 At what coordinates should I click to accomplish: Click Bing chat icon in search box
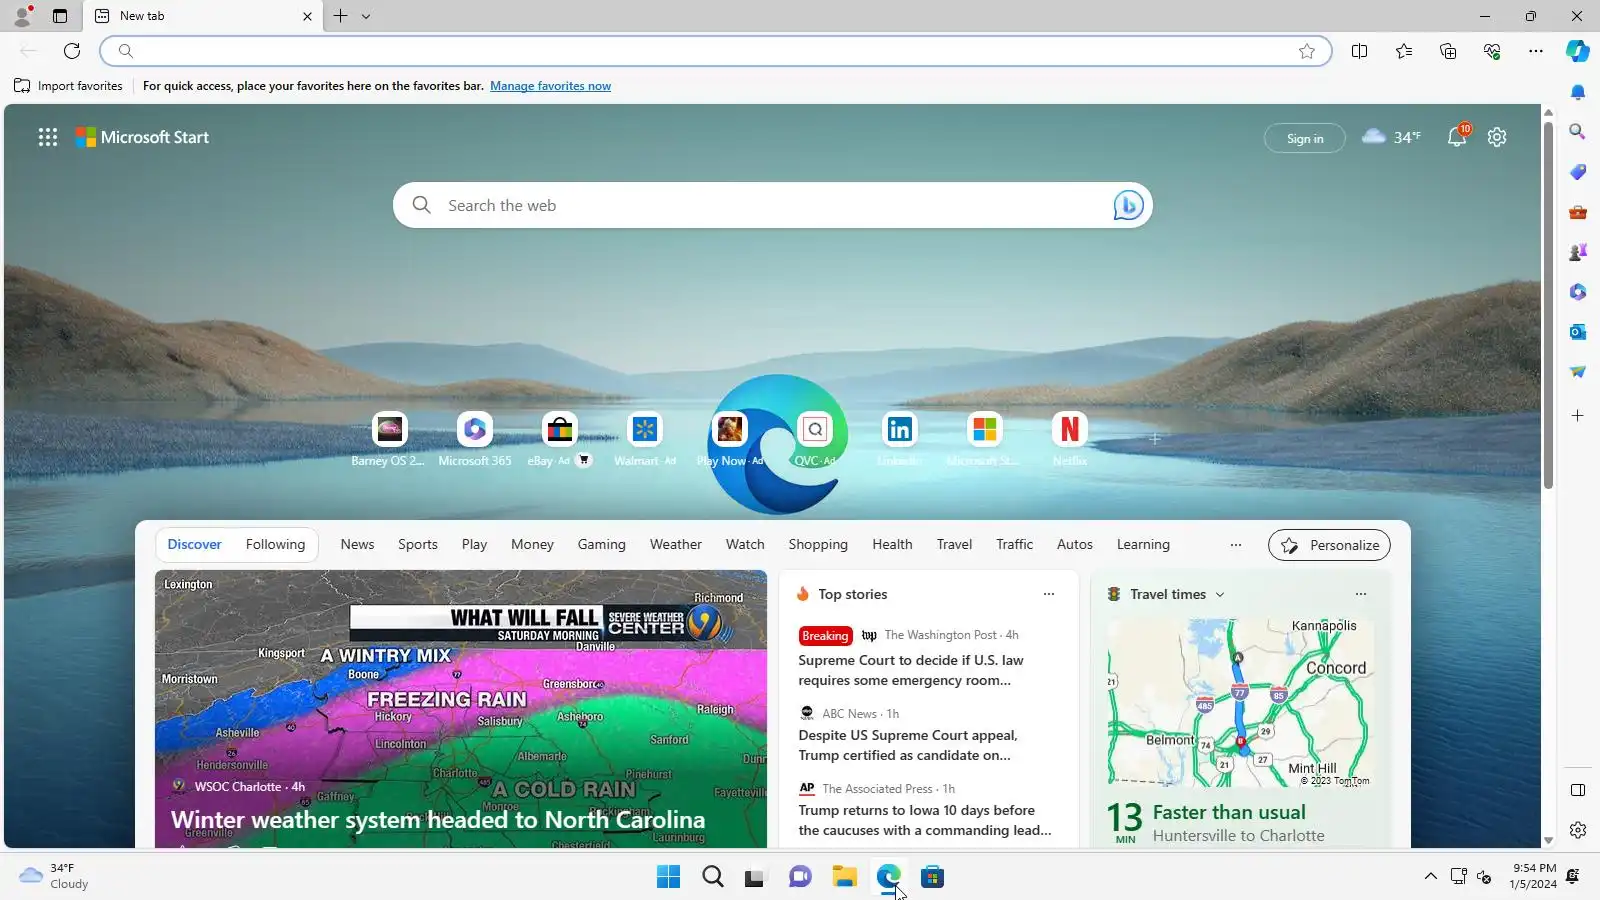(x=1128, y=205)
